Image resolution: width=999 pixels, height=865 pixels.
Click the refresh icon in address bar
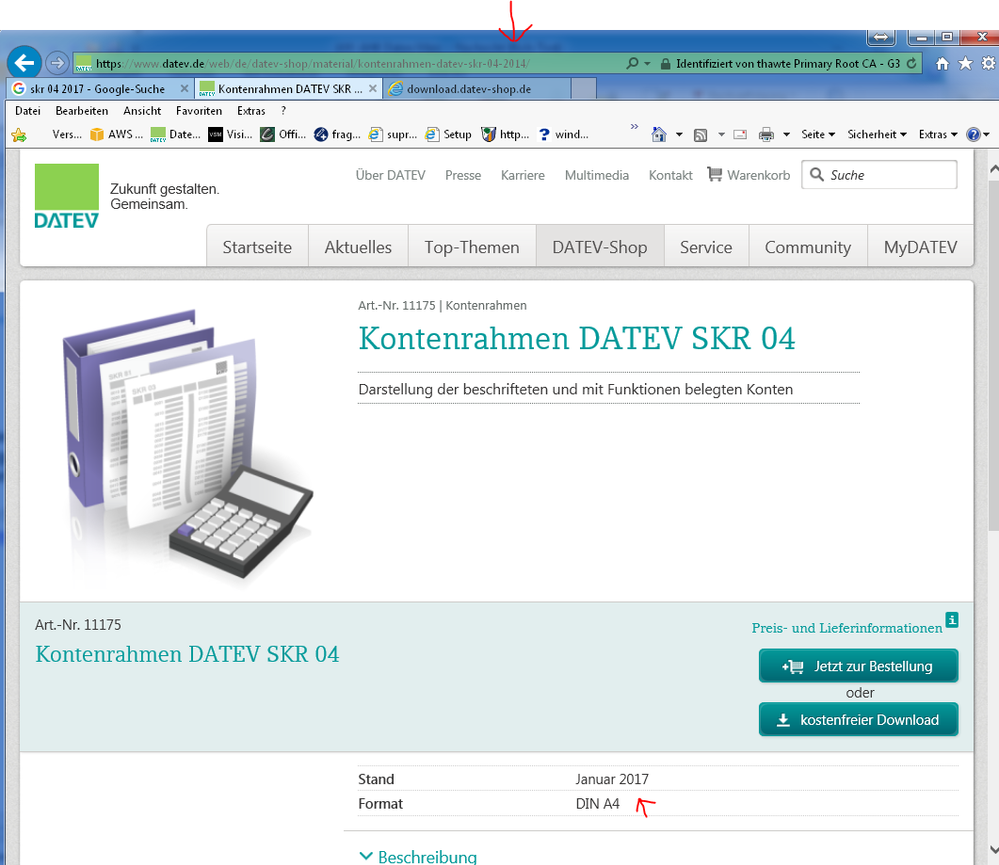[910, 63]
